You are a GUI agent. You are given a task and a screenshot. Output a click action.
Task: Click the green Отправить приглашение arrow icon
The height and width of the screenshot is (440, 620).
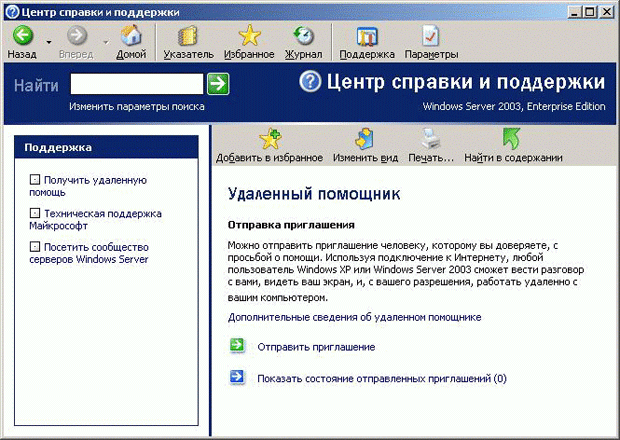pyautogui.click(x=237, y=345)
